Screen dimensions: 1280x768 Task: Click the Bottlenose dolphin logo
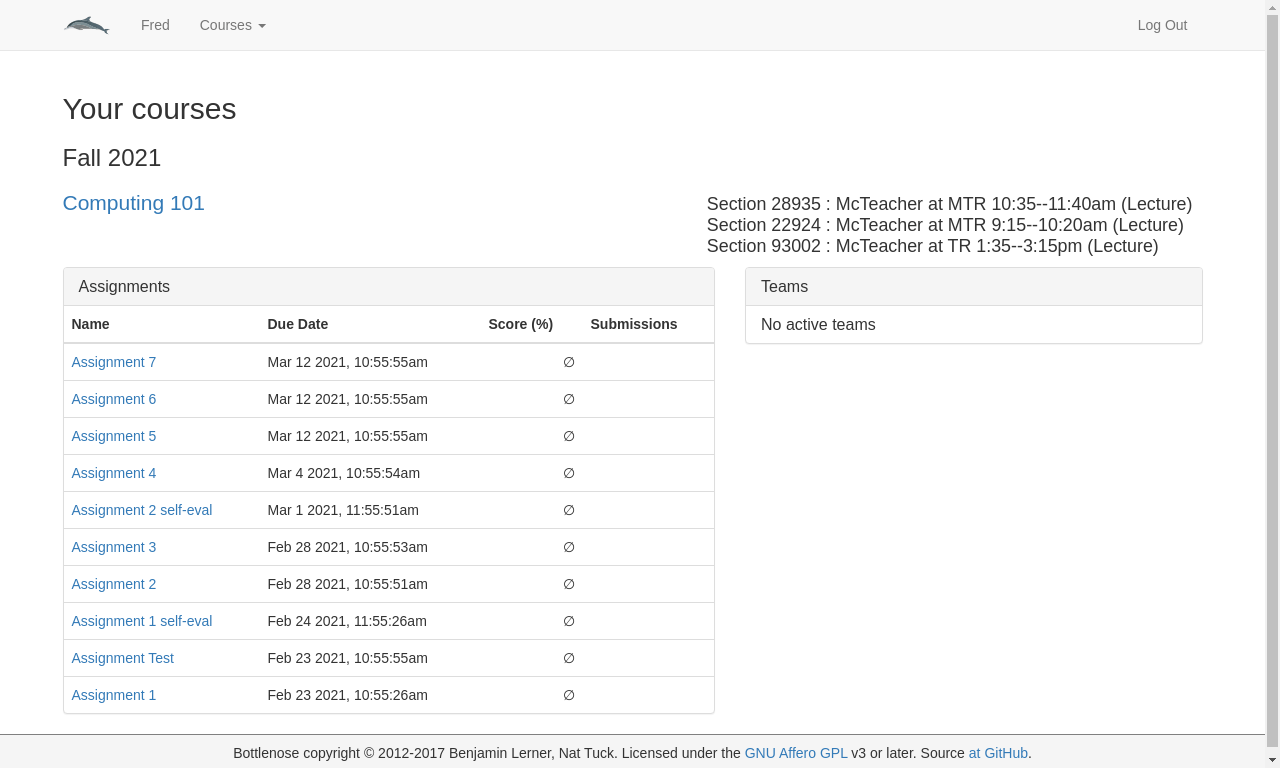[87, 25]
